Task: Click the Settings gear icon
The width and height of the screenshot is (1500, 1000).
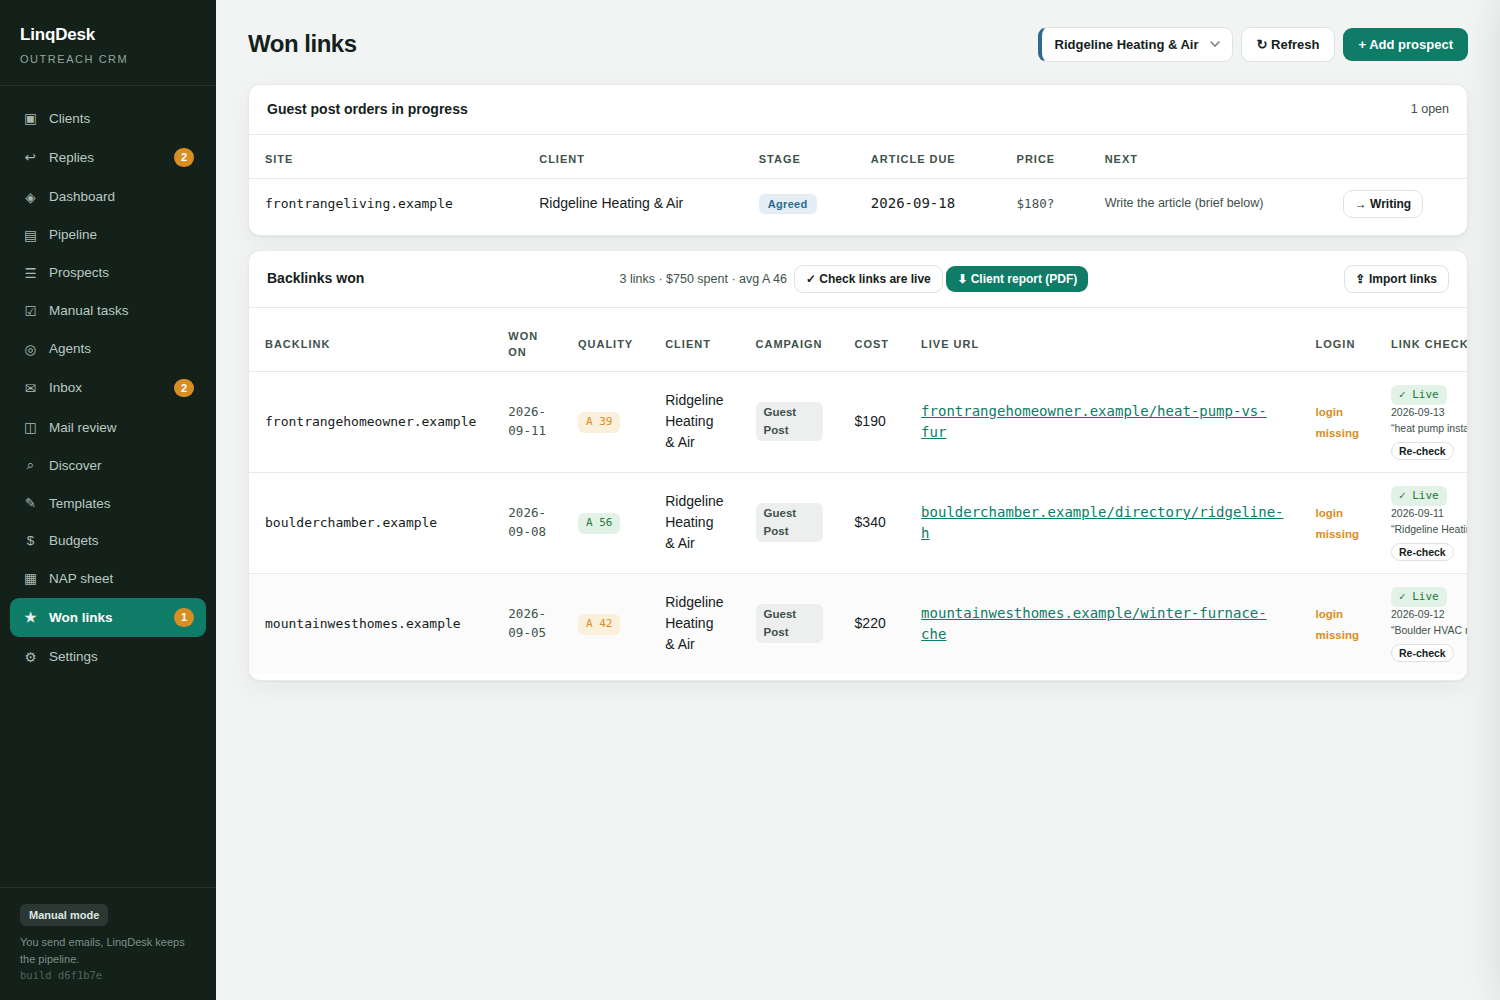Action: click(30, 657)
